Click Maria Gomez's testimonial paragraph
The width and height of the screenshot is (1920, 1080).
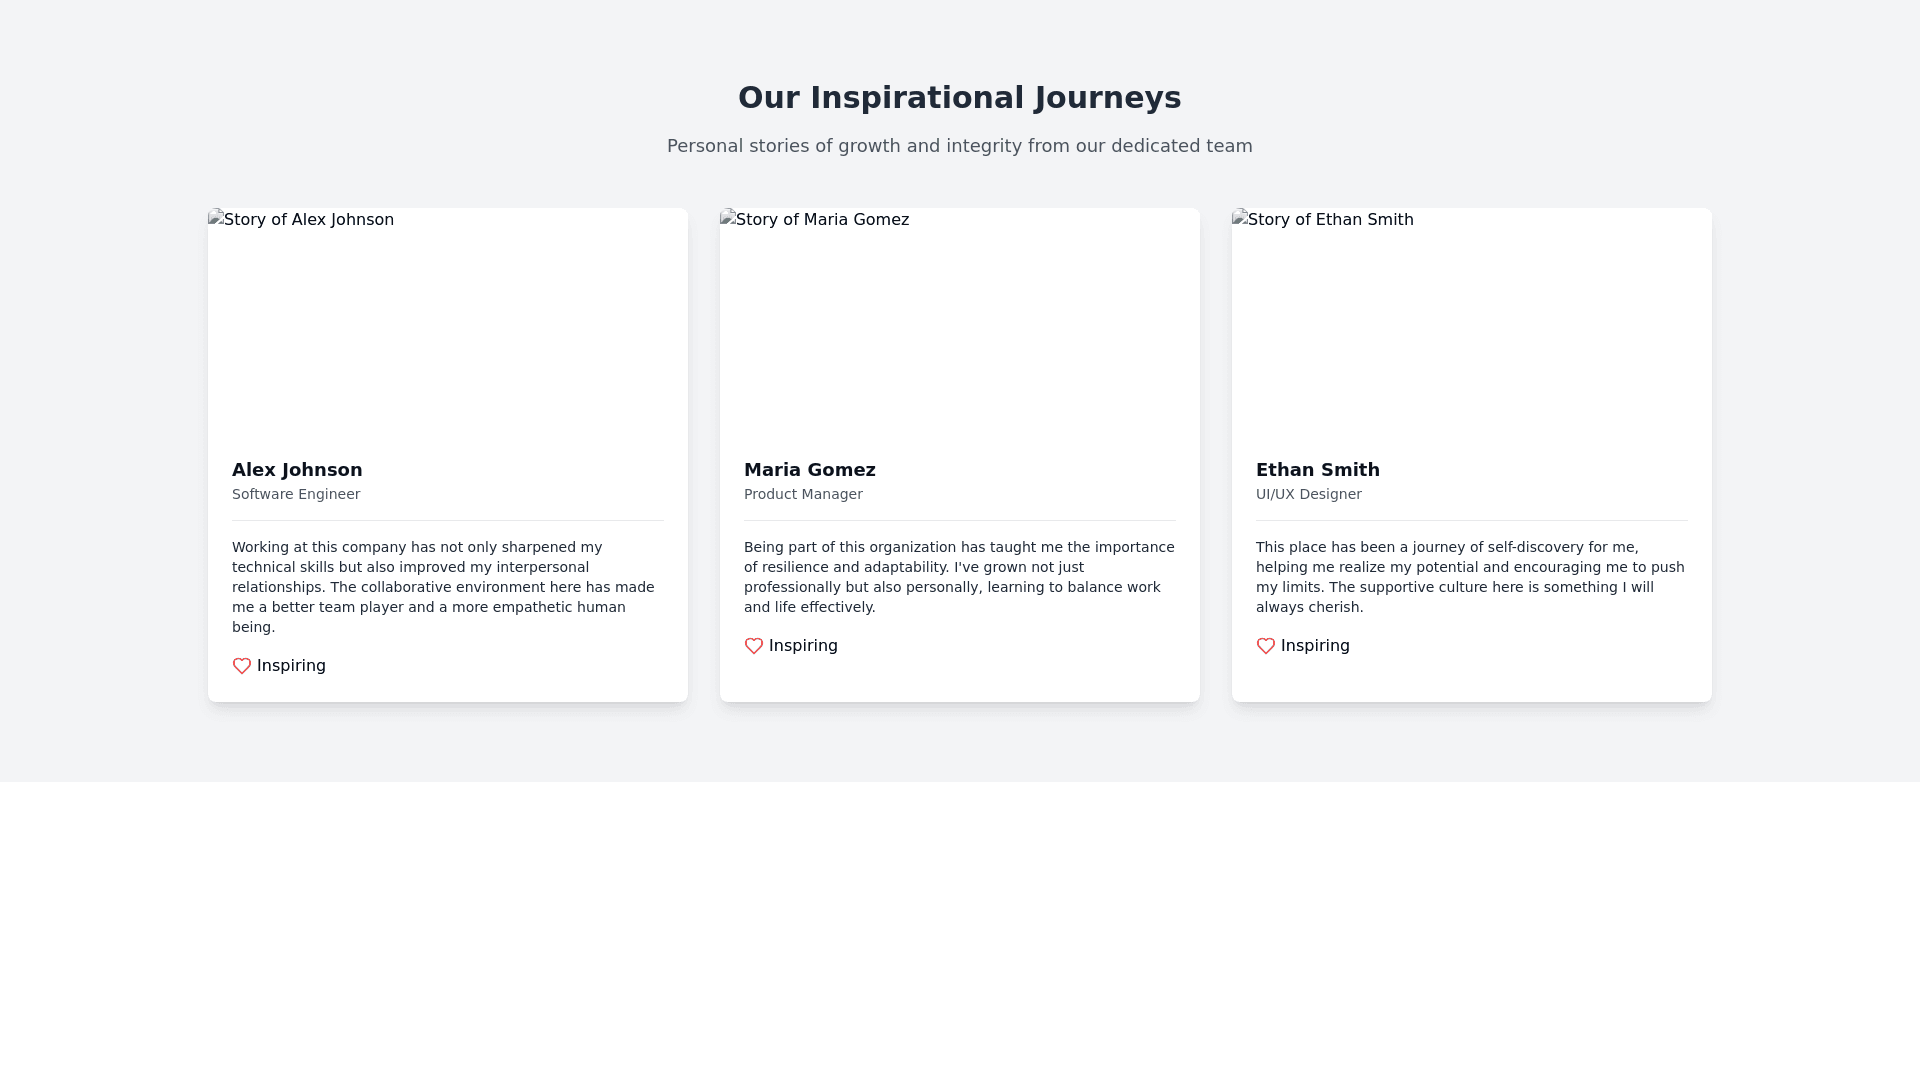click(x=959, y=577)
